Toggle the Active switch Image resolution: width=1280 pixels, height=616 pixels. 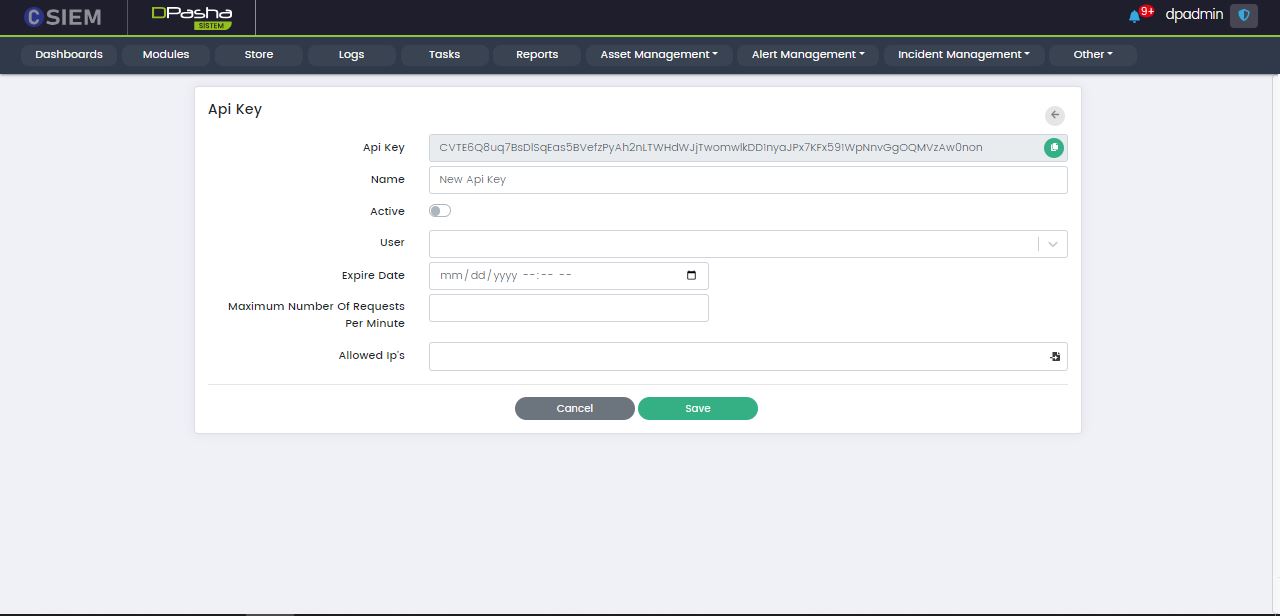440,211
